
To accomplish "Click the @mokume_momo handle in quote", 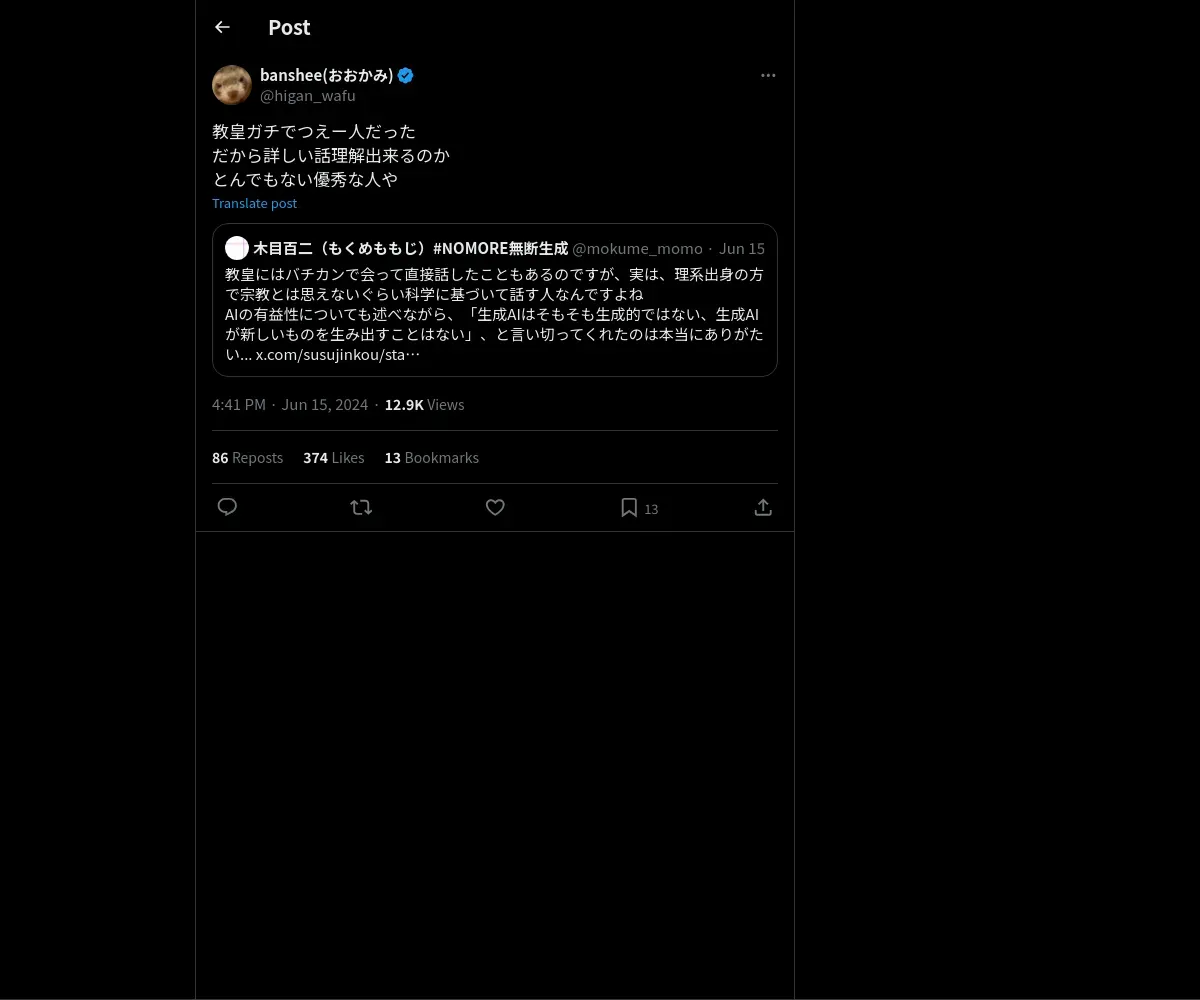I will coord(637,248).
